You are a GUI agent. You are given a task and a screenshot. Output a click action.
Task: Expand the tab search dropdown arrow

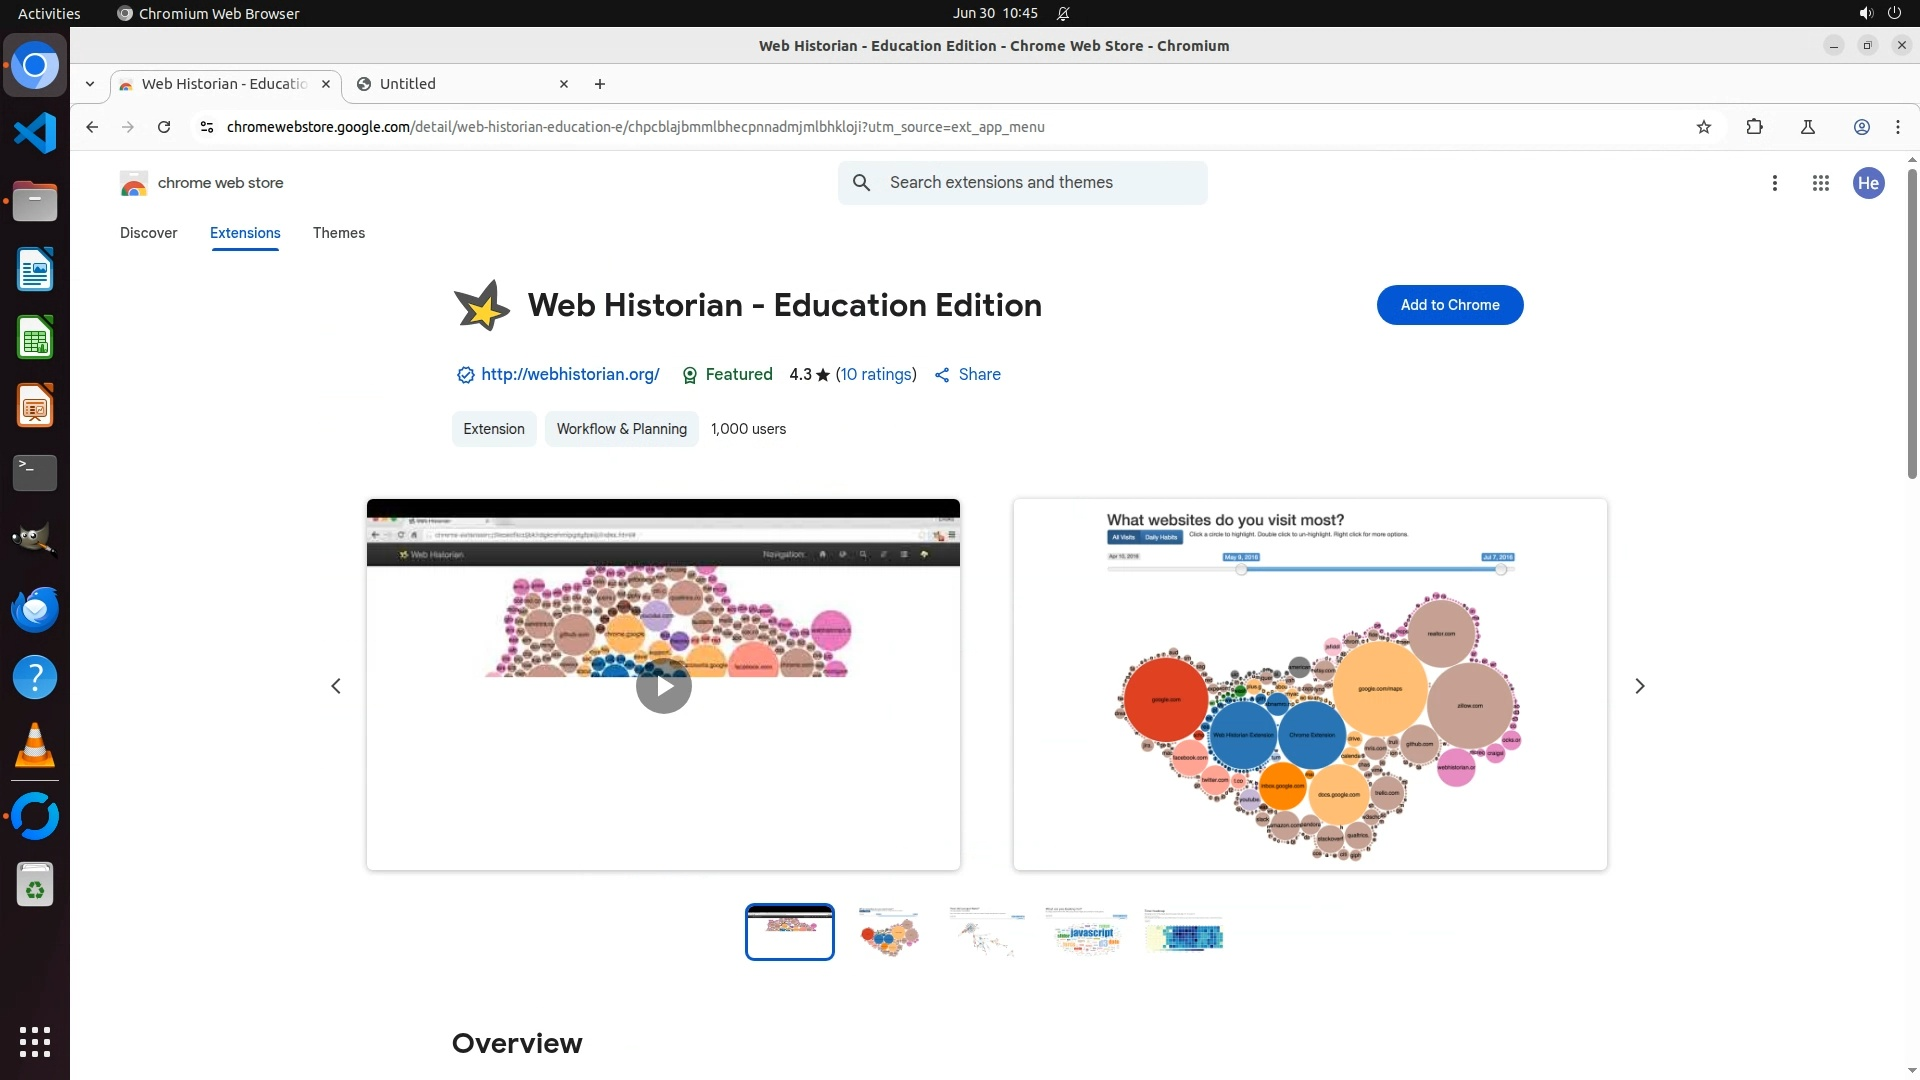tap(90, 84)
